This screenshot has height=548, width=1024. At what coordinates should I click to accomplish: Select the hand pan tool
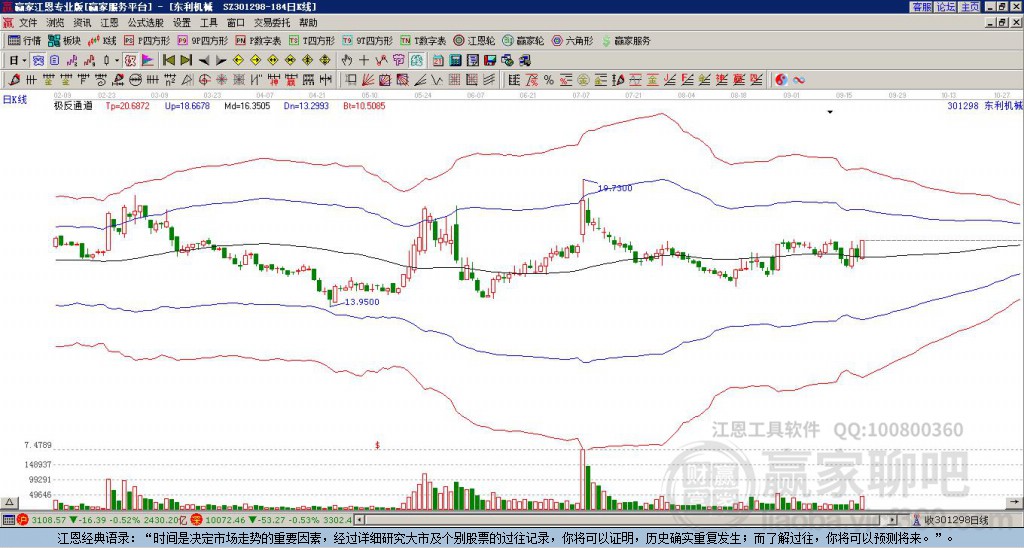point(346,61)
